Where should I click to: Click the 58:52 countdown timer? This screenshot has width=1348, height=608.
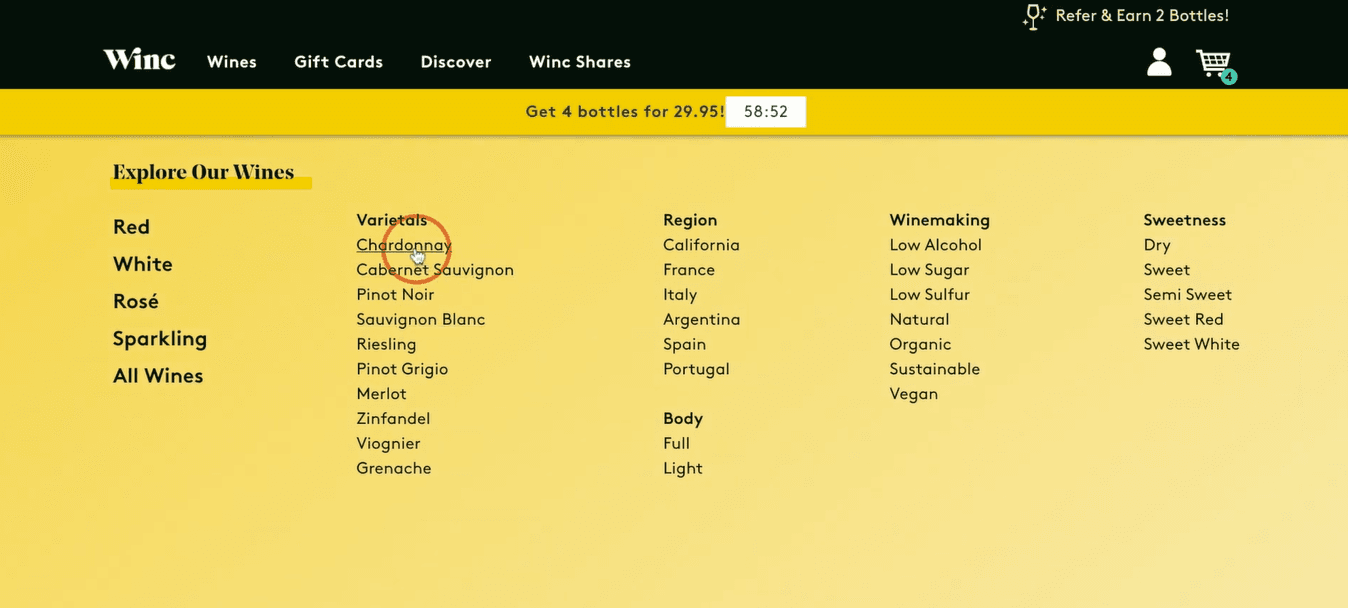(766, 112)
